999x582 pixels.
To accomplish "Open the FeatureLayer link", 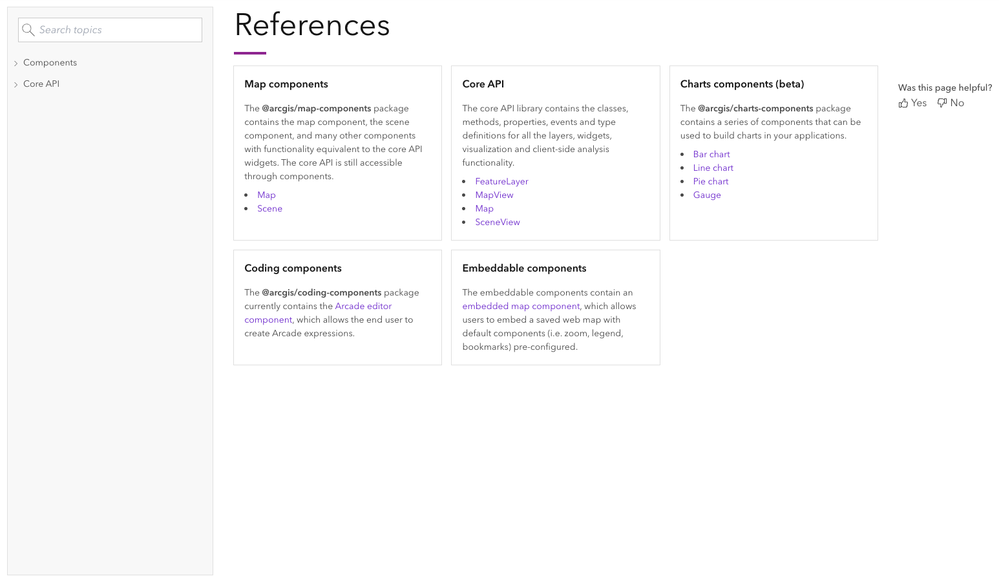I will tap(502, 182).
